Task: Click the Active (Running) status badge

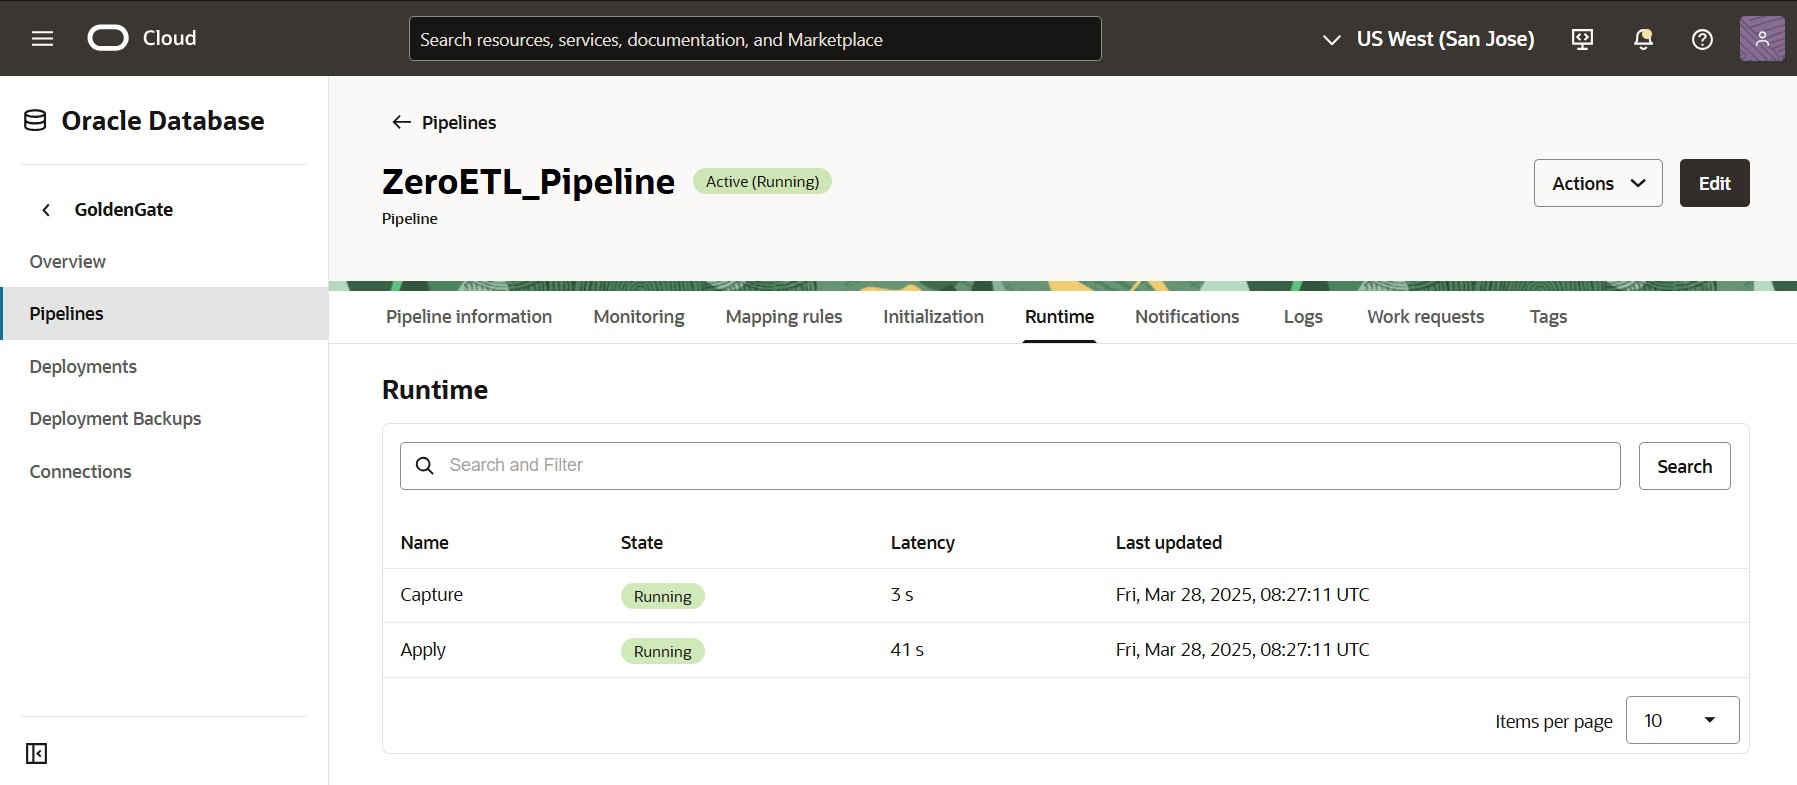Action: [762, 182]
